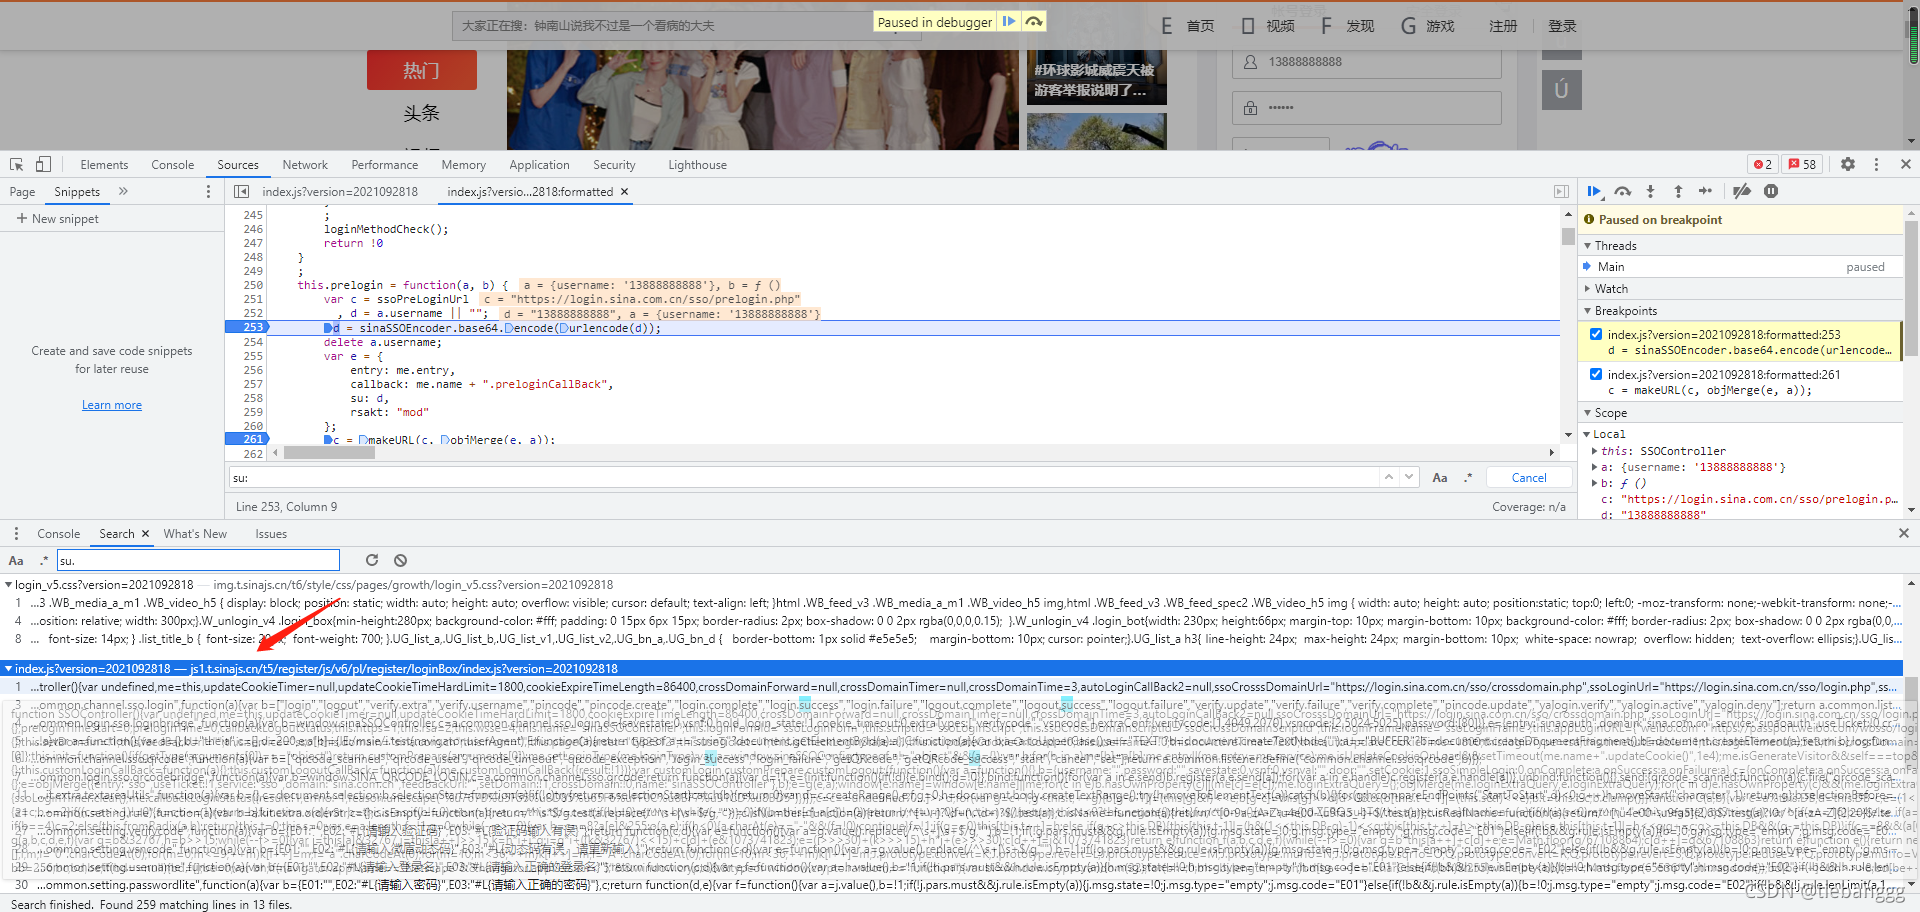The width and height of the screenshot is (1920, 912).
Task: Collapse the login_v5.css search result group
Action: coord(9,585)
